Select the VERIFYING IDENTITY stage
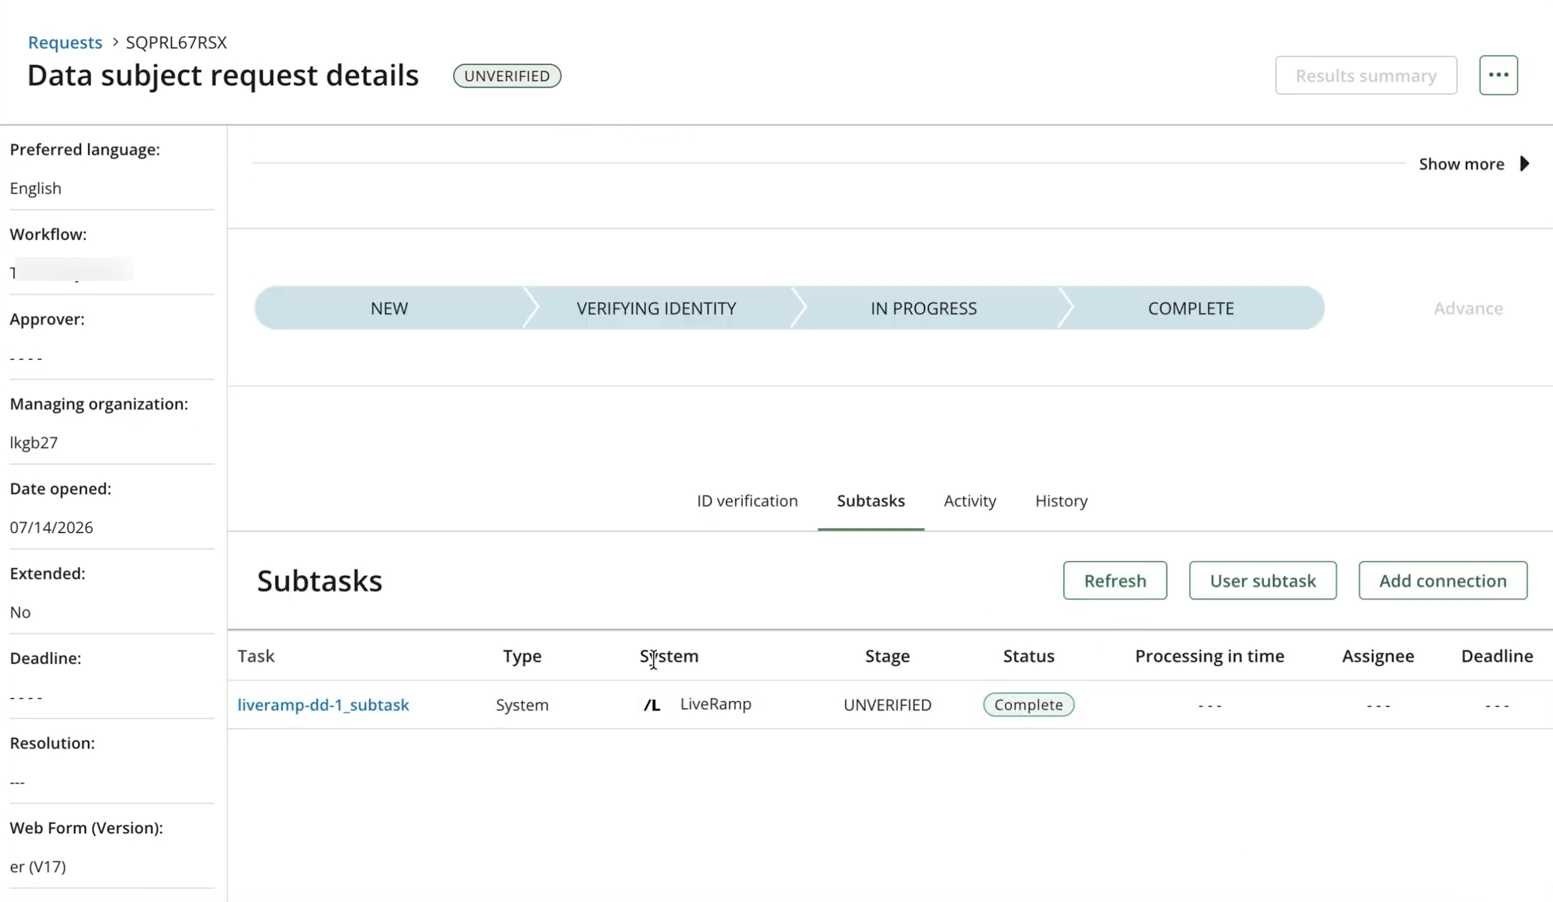 pyautogui.click(x=656, y=308)
